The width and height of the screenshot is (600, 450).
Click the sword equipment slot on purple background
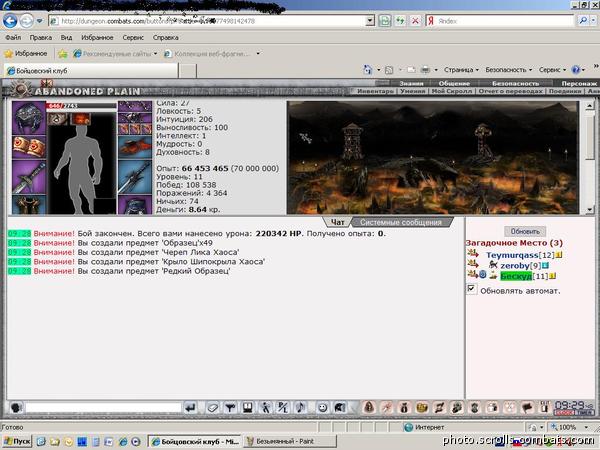coord(29,177)
